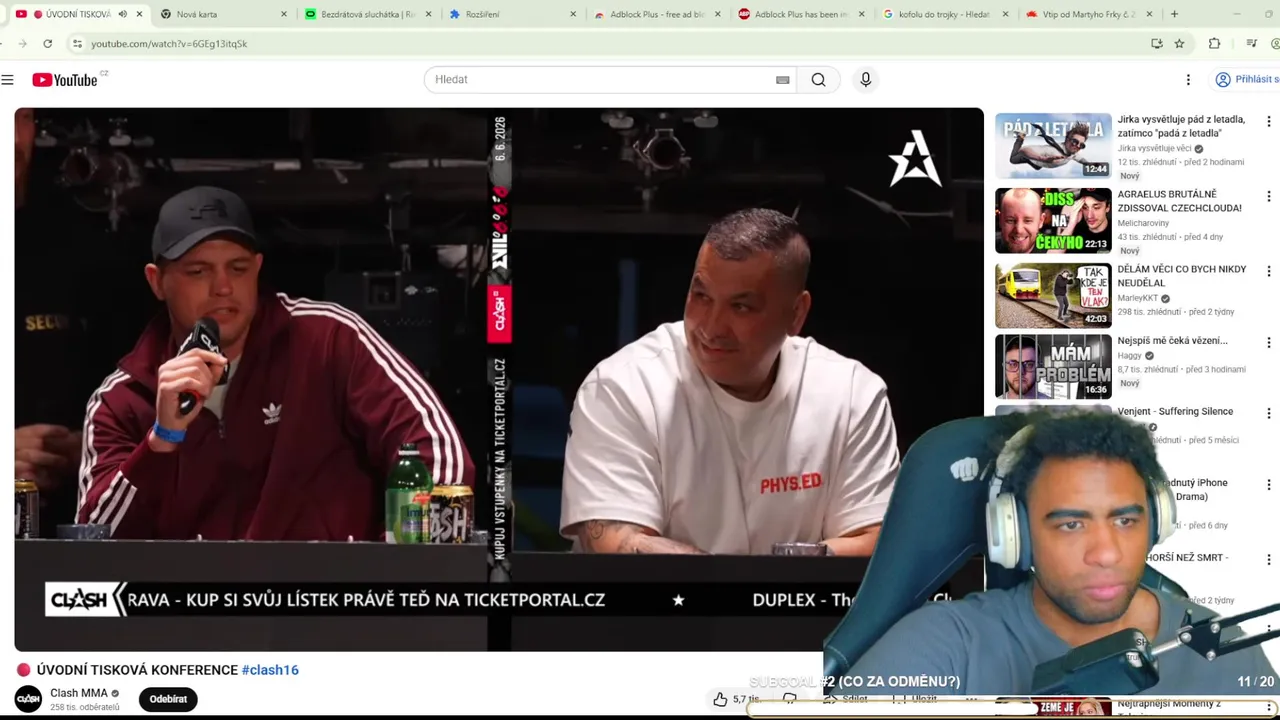The height and width of the screenshot is (720, 1280).
Task: Open options for Nejspíš mě čeká vězení video
Action: (1268, 342)
